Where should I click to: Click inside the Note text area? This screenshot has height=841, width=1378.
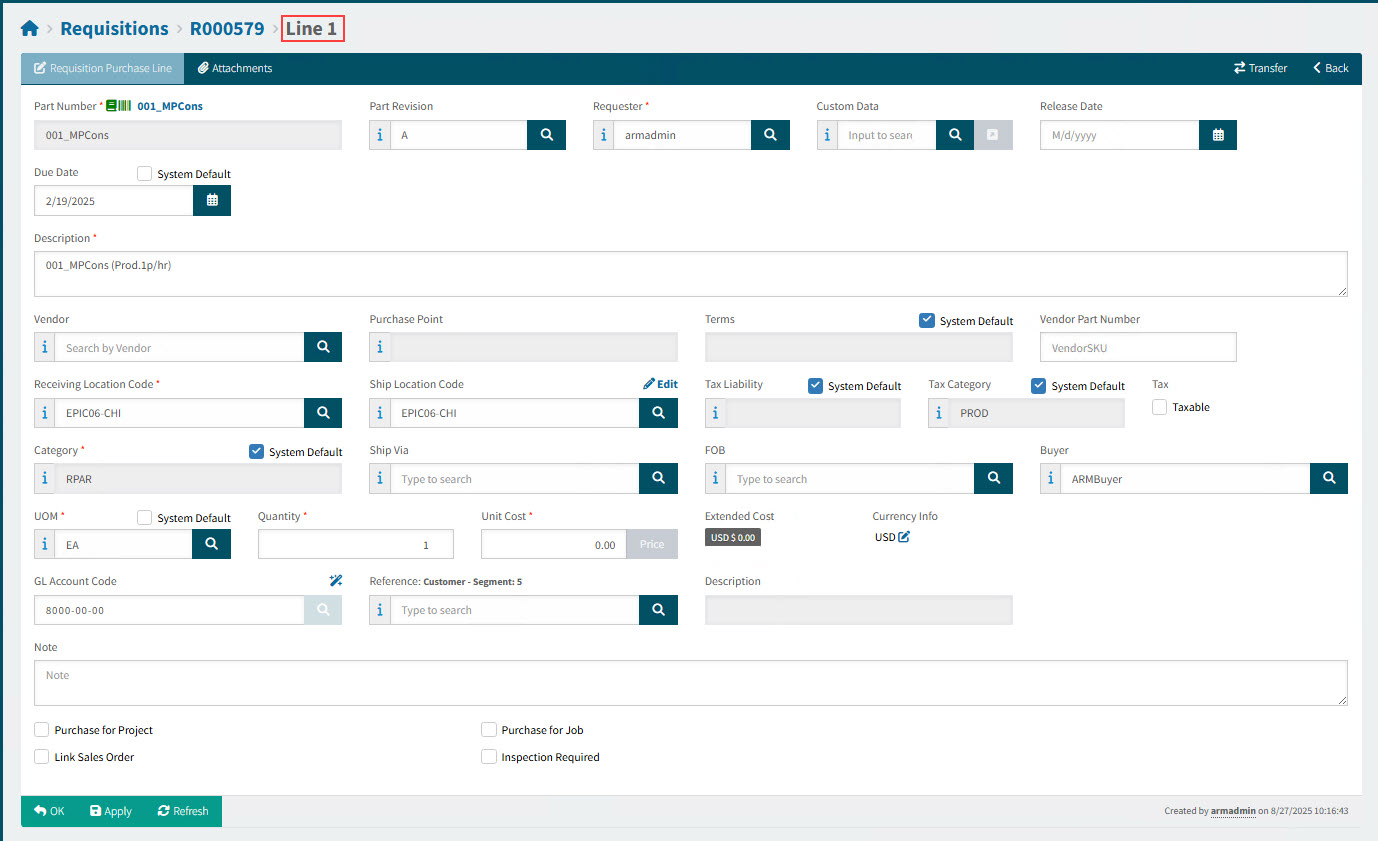[690, 683]
